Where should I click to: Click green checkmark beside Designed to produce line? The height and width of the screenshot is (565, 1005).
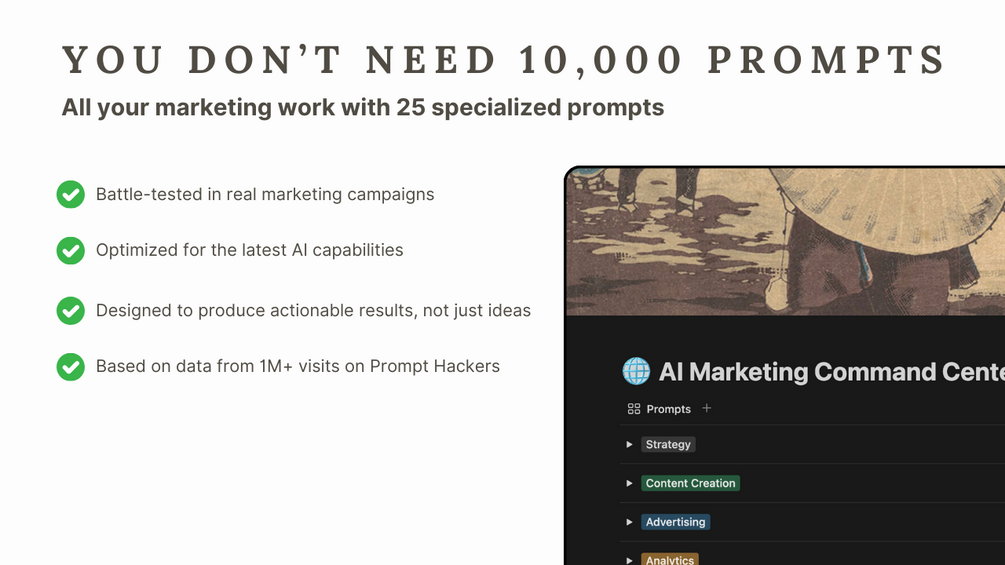(71, 310)
